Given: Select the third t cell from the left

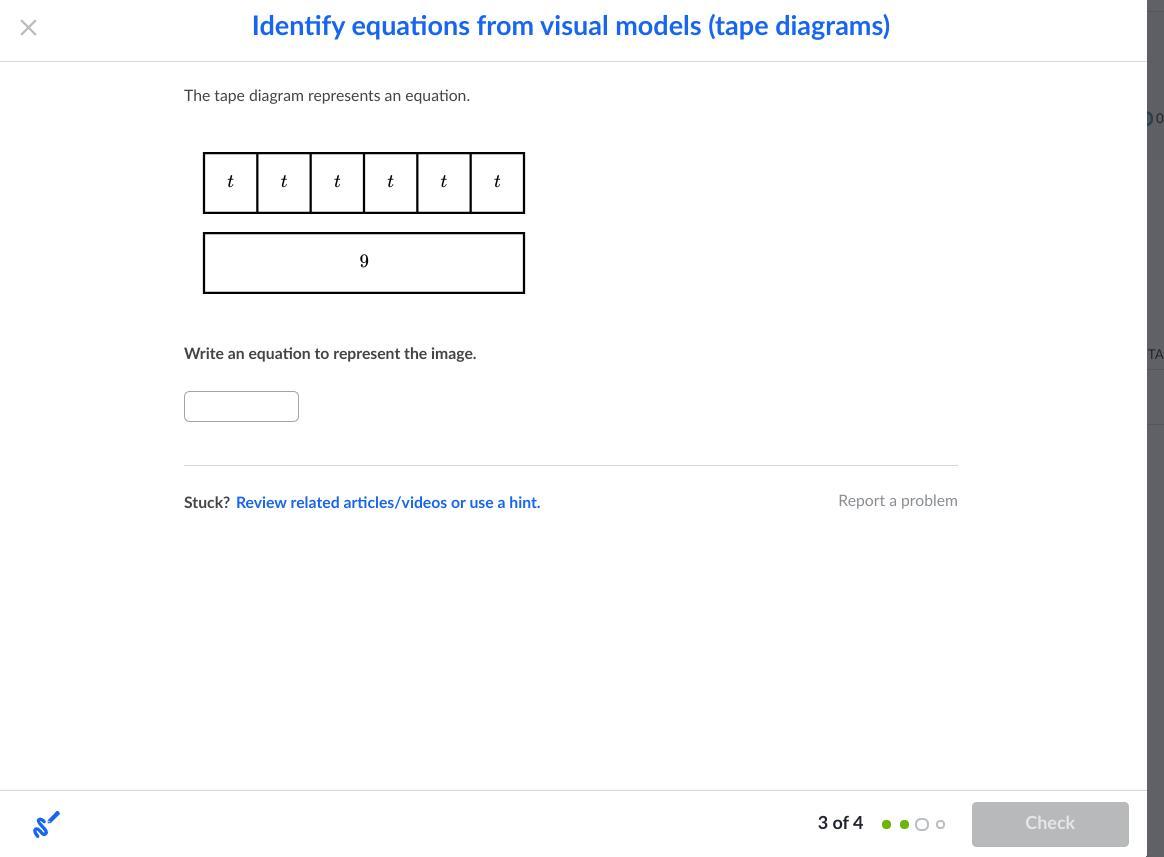Looking at the screenshot, I should click(337, 183).
